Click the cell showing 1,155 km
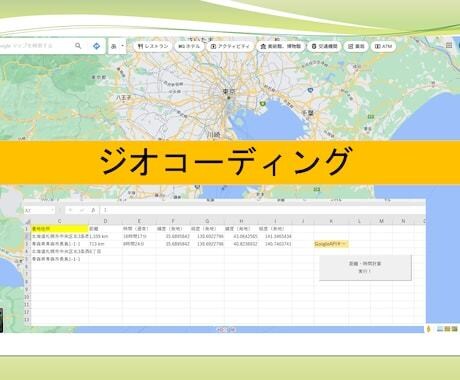The height and width of the screenshot is (380, 460). pyautogui.click(x=105, y=236)
